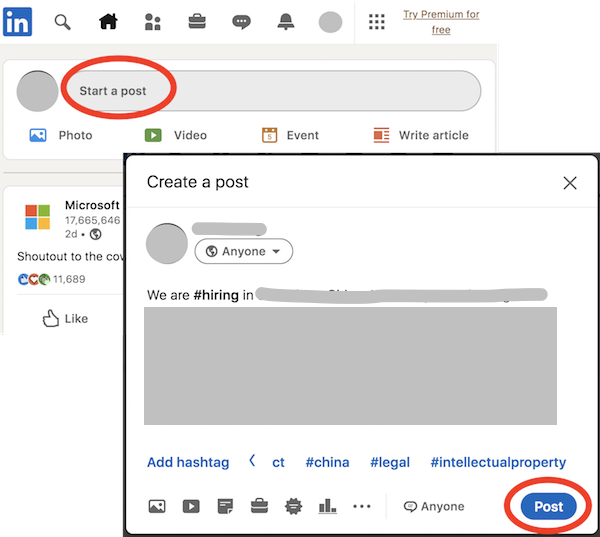This screenshot has height=537, width=600.
Task: Click the Shoutout post text in feed
Action: (70, 256)
